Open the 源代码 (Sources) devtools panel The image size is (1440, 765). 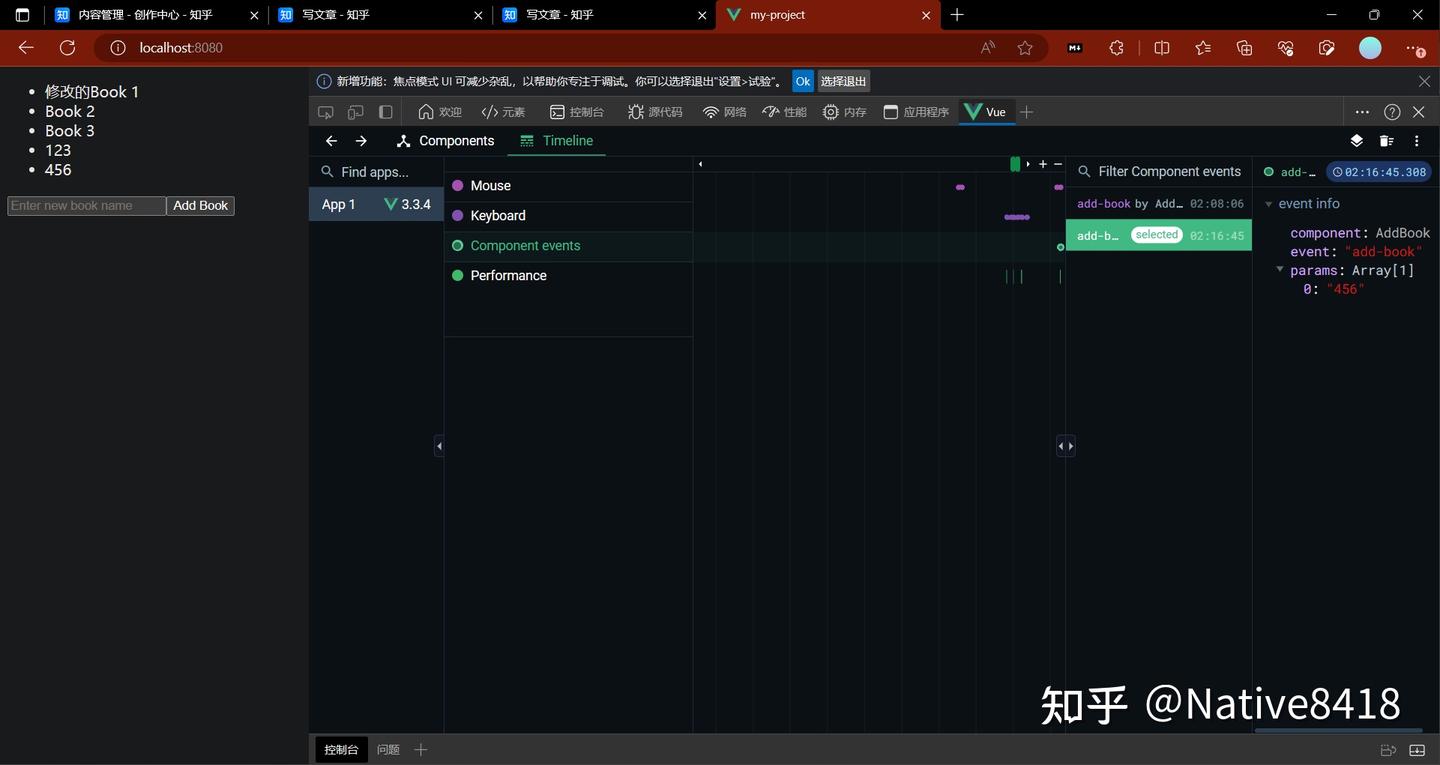click(655, 112)
